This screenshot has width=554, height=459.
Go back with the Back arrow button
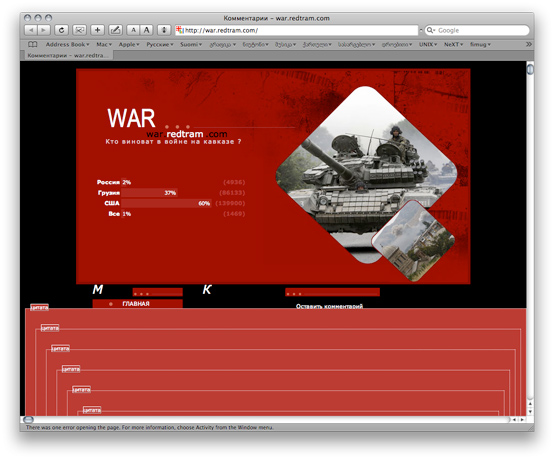click(x=31, y=30)
